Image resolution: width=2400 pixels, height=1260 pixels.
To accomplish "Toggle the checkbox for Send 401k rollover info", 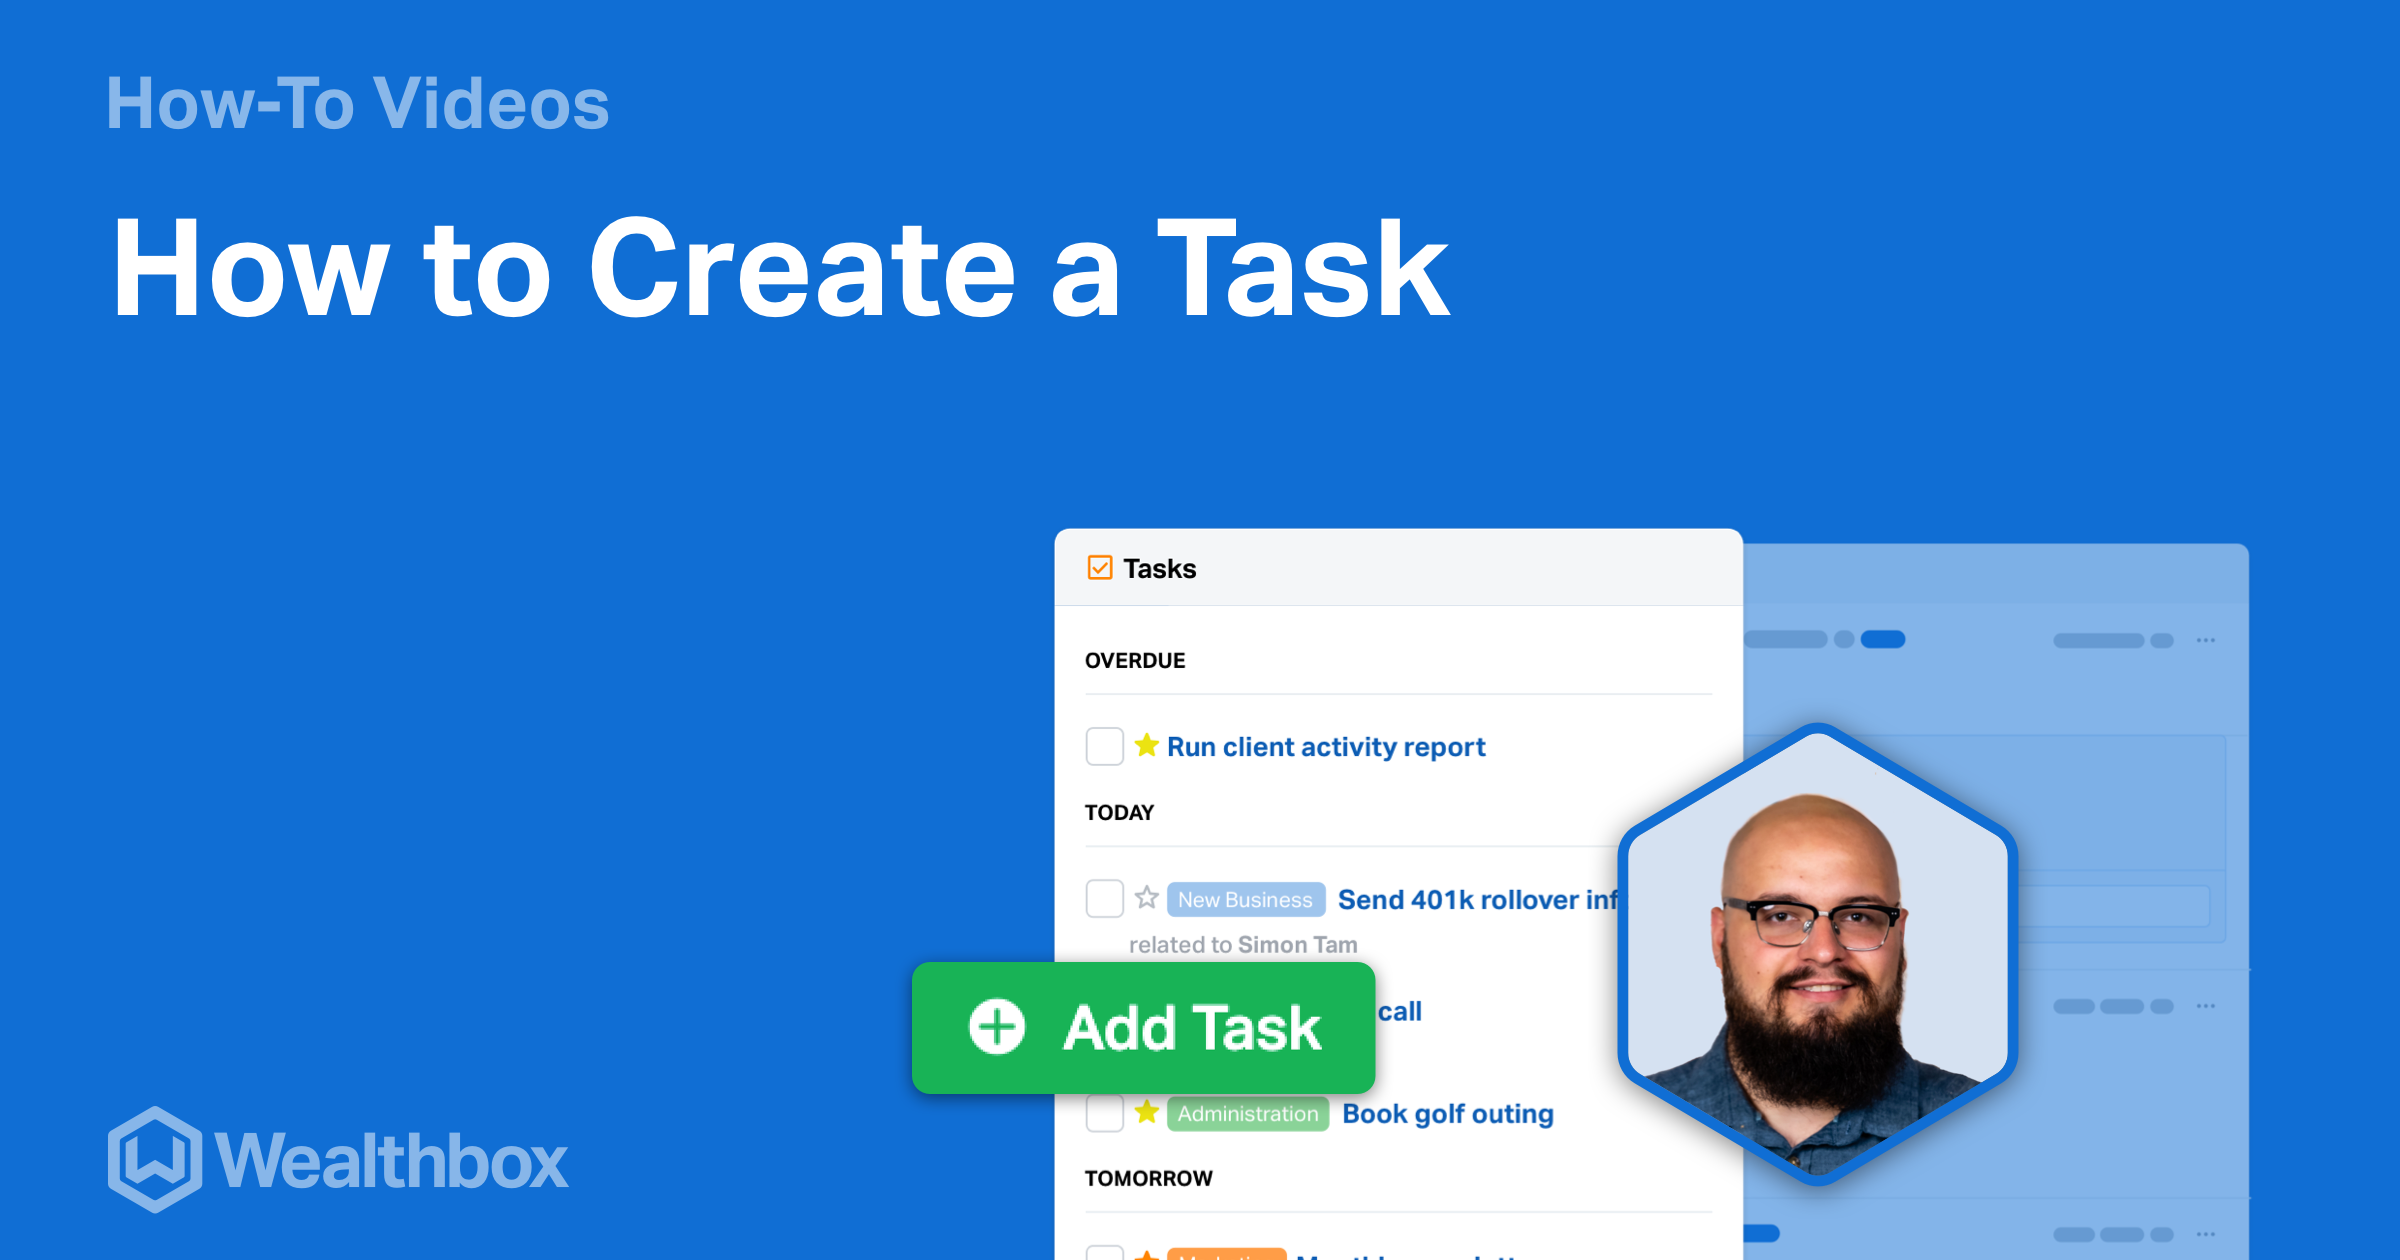I will point(1102,890).
